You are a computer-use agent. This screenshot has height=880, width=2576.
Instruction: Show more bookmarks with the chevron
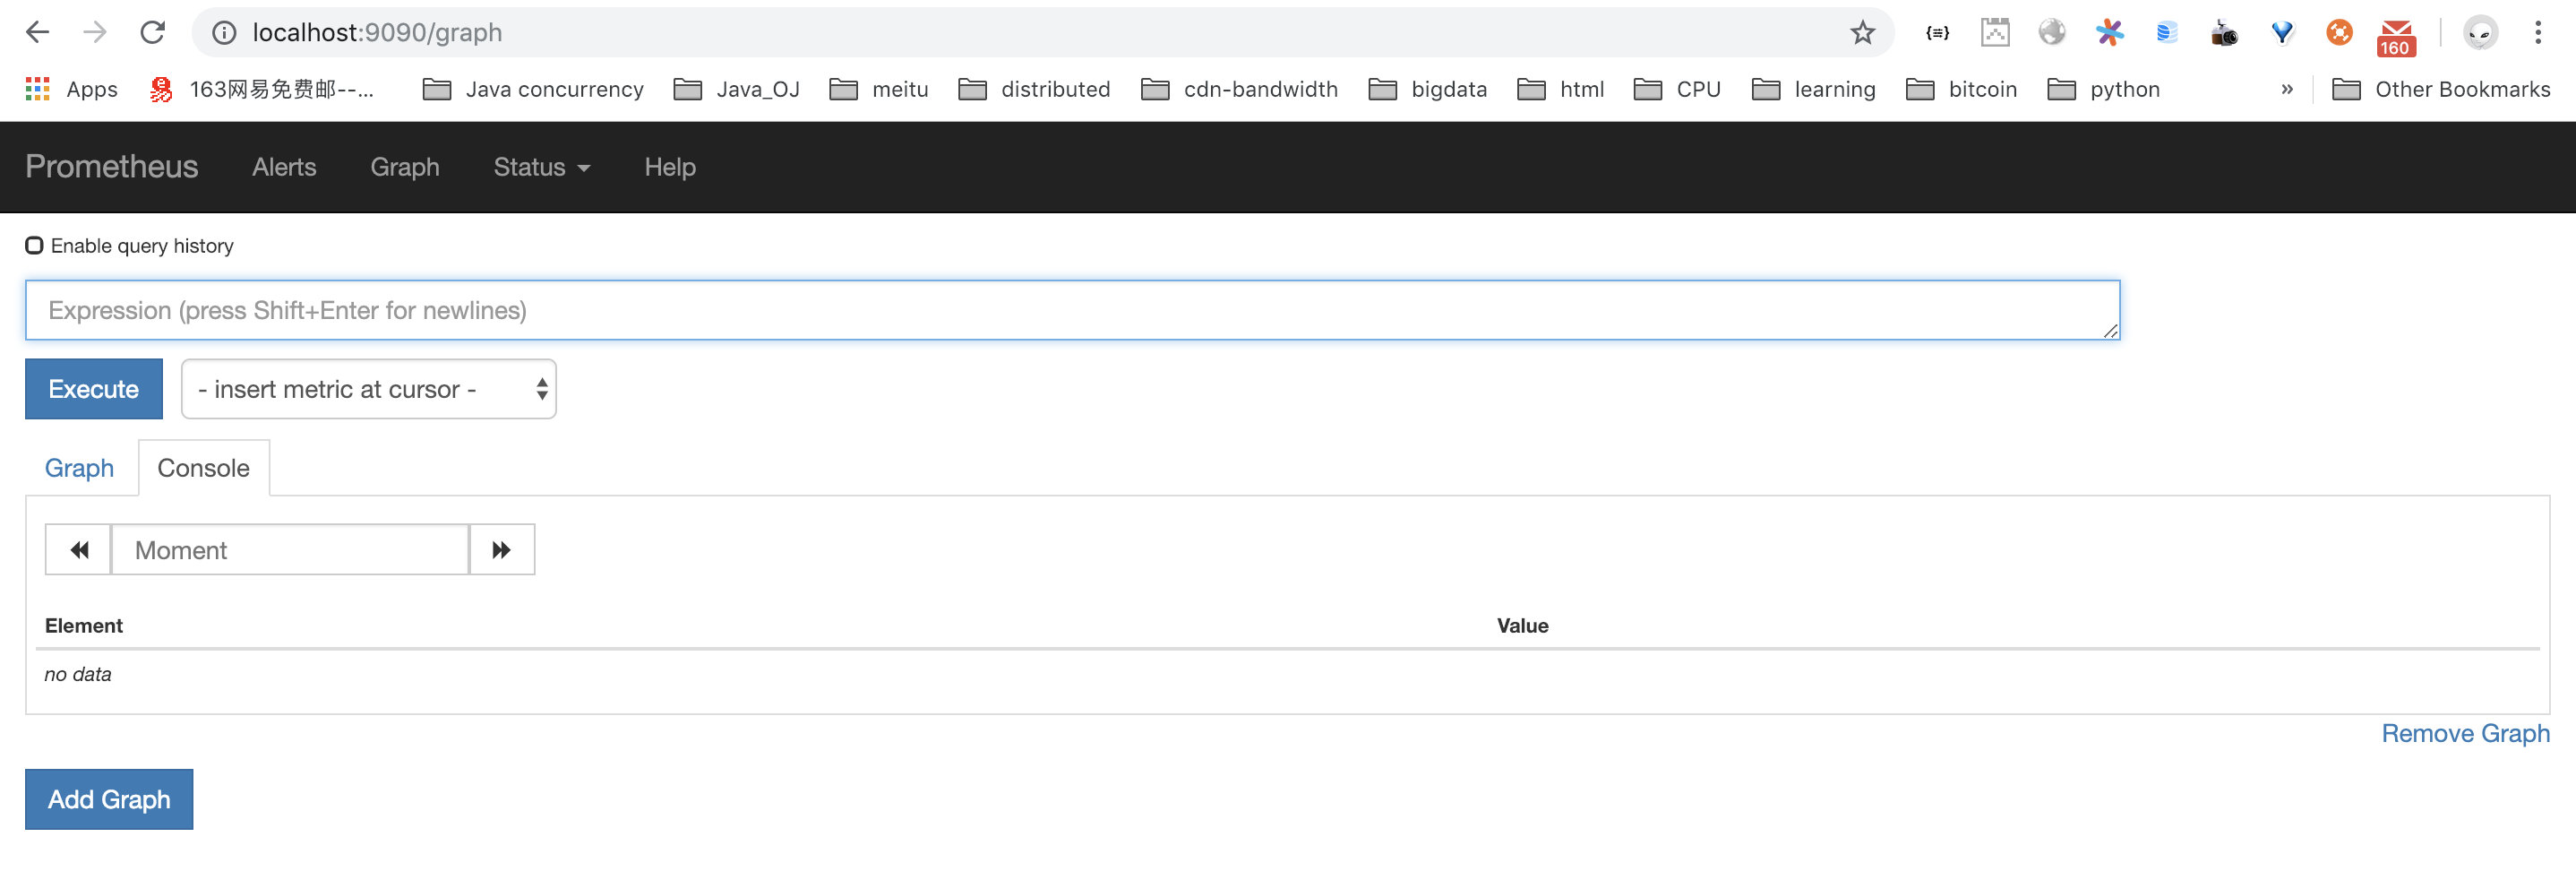2287,89
